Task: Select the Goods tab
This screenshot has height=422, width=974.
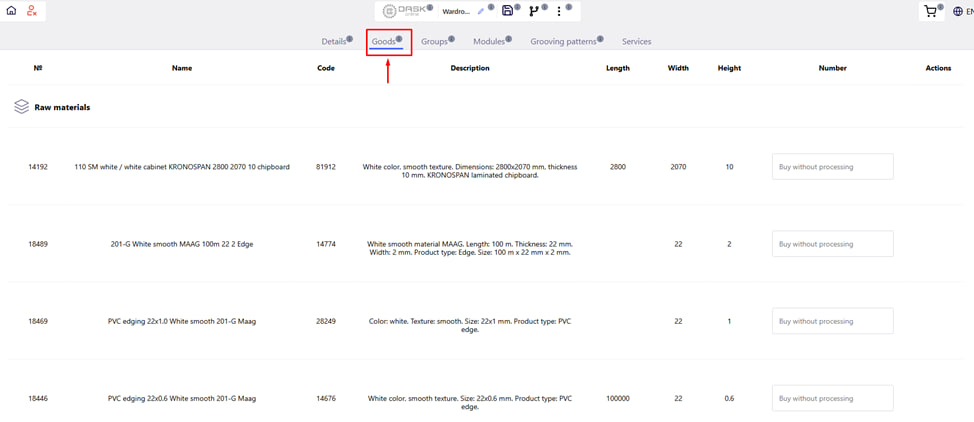Action: [384, 42]
